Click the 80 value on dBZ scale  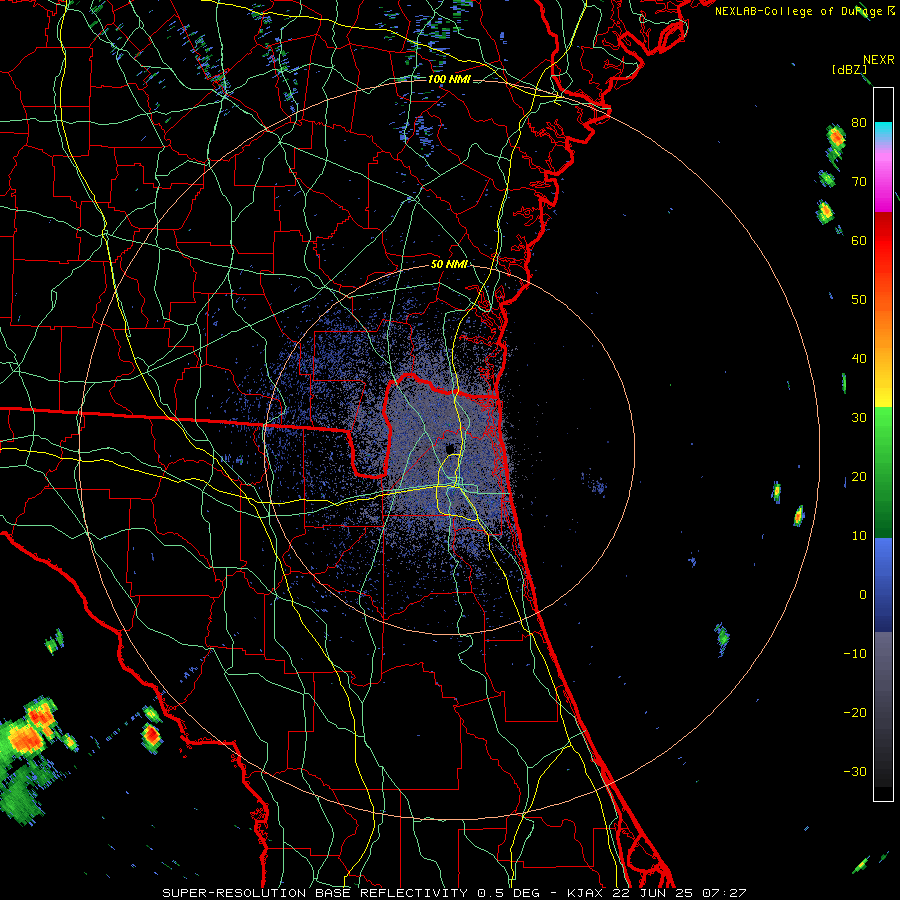(x=859, y=122)
